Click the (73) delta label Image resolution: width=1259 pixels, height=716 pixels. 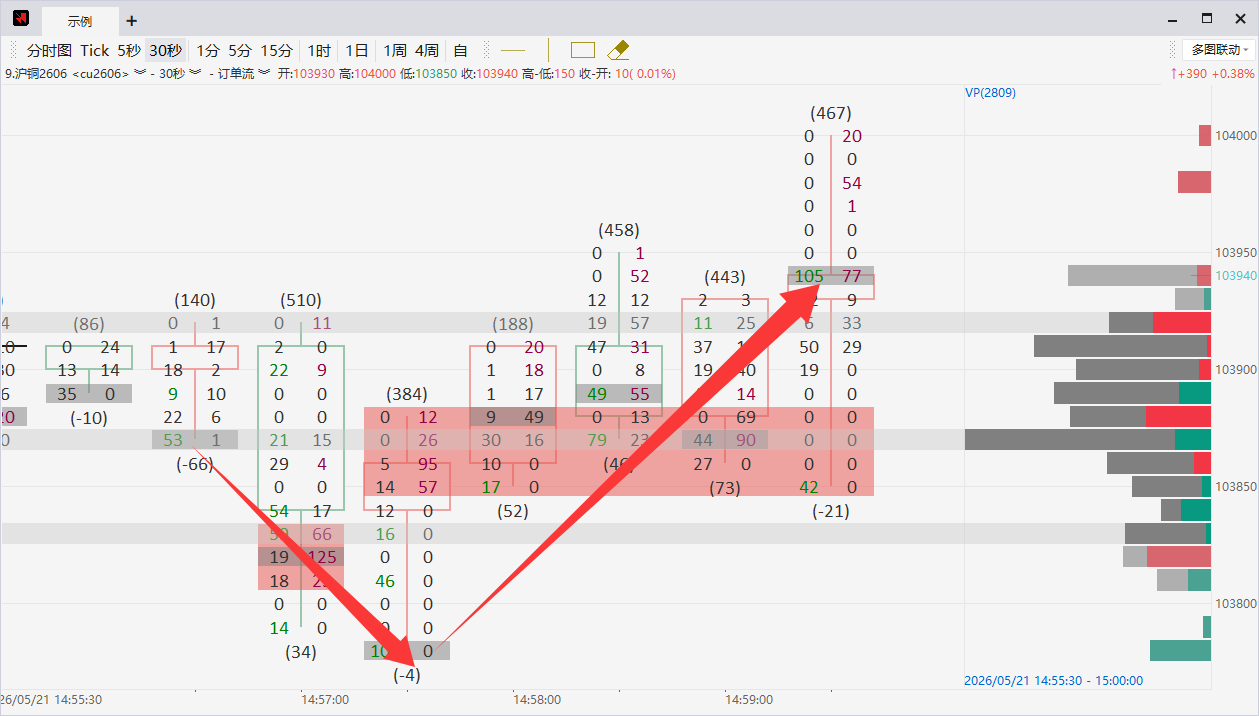[725, 488]
